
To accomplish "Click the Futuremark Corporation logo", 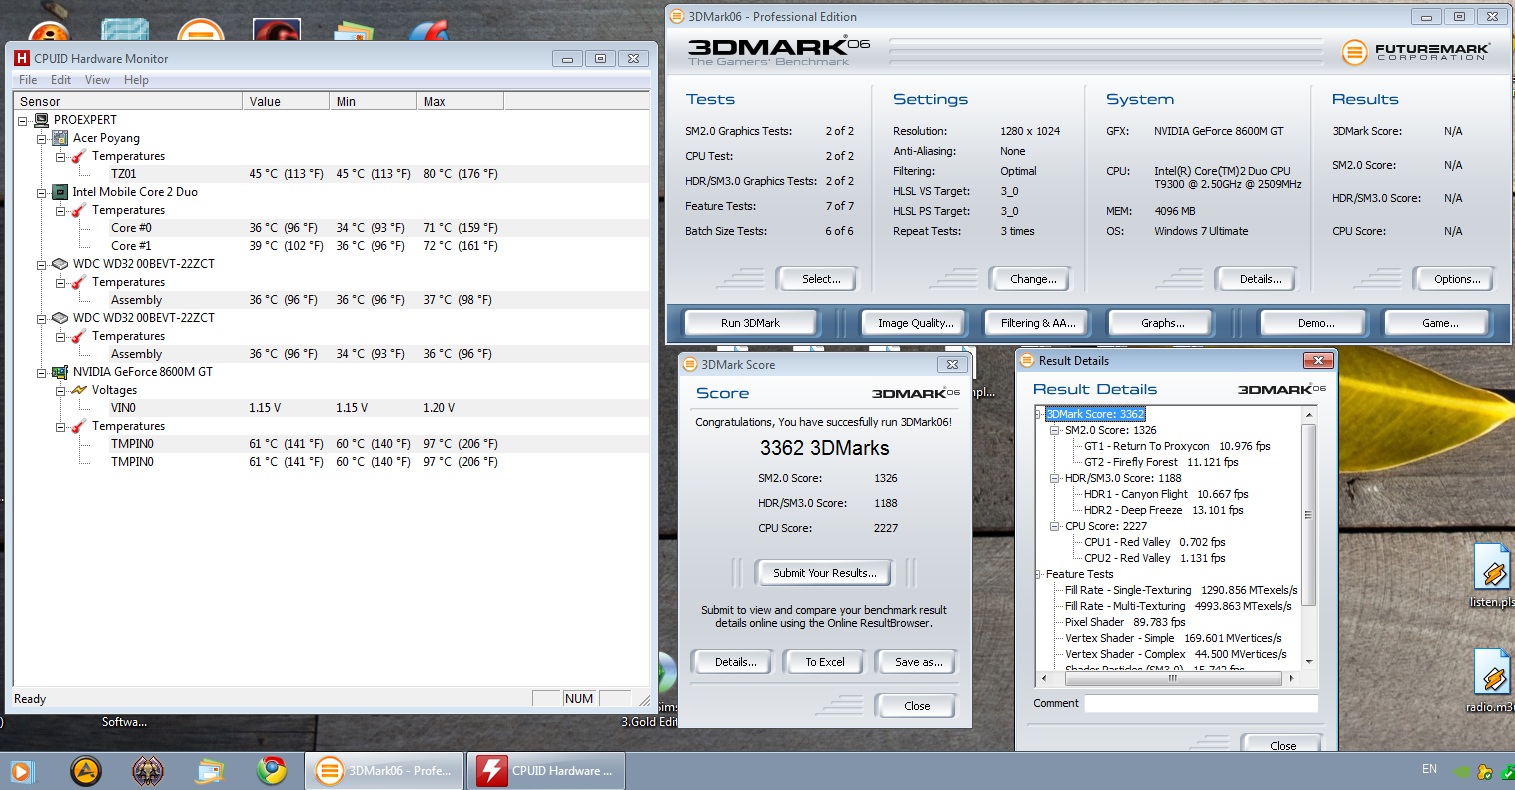I will (1417, 52).
